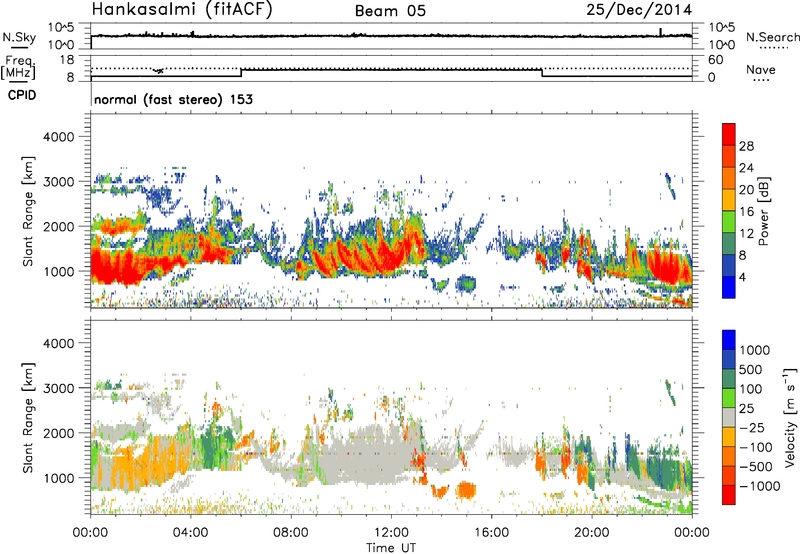This screenshot has width=800, height=554.
Task: Click the 4000 tick in the power panel
Action: (59, 137)
